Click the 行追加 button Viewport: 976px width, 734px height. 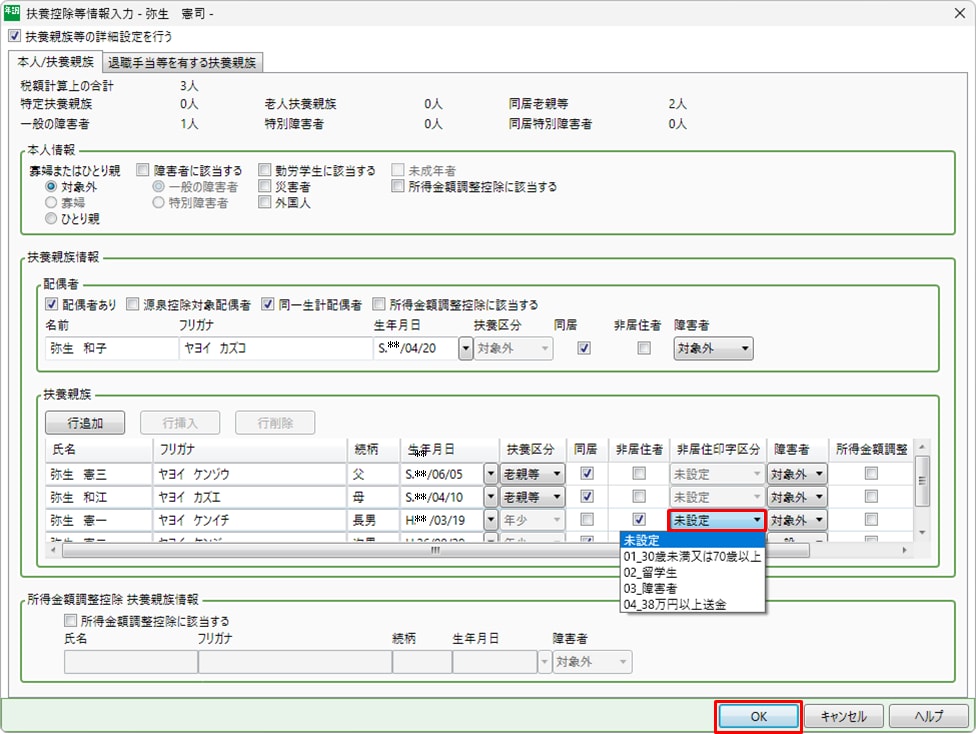pos(85,422)
